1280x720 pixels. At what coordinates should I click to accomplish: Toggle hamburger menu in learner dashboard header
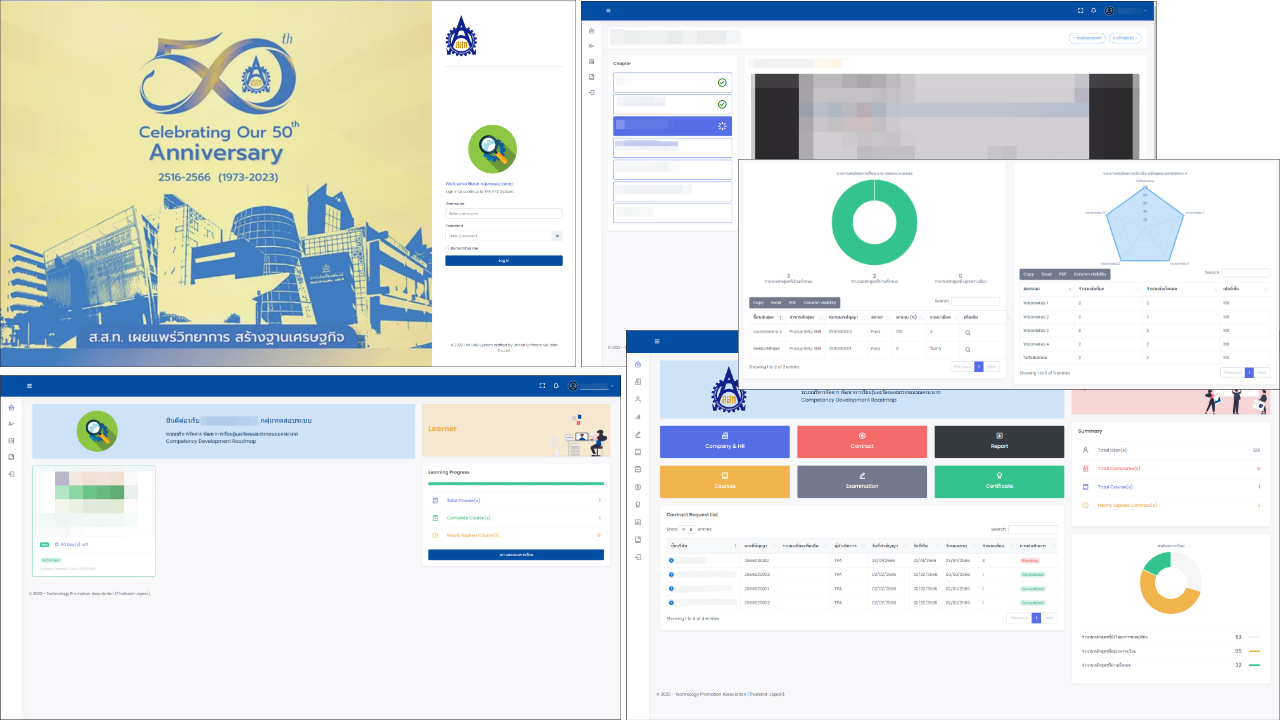29,386
